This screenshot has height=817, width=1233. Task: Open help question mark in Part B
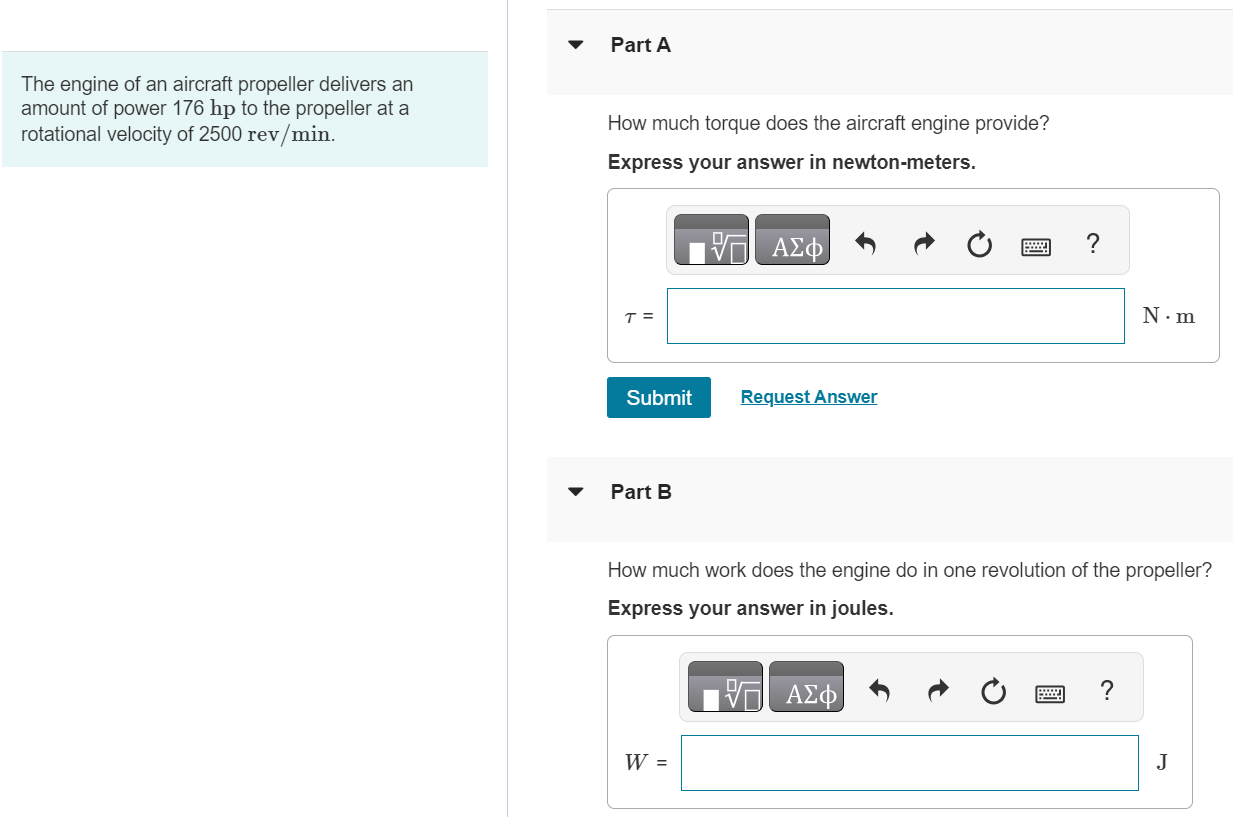coord(1106,689)
